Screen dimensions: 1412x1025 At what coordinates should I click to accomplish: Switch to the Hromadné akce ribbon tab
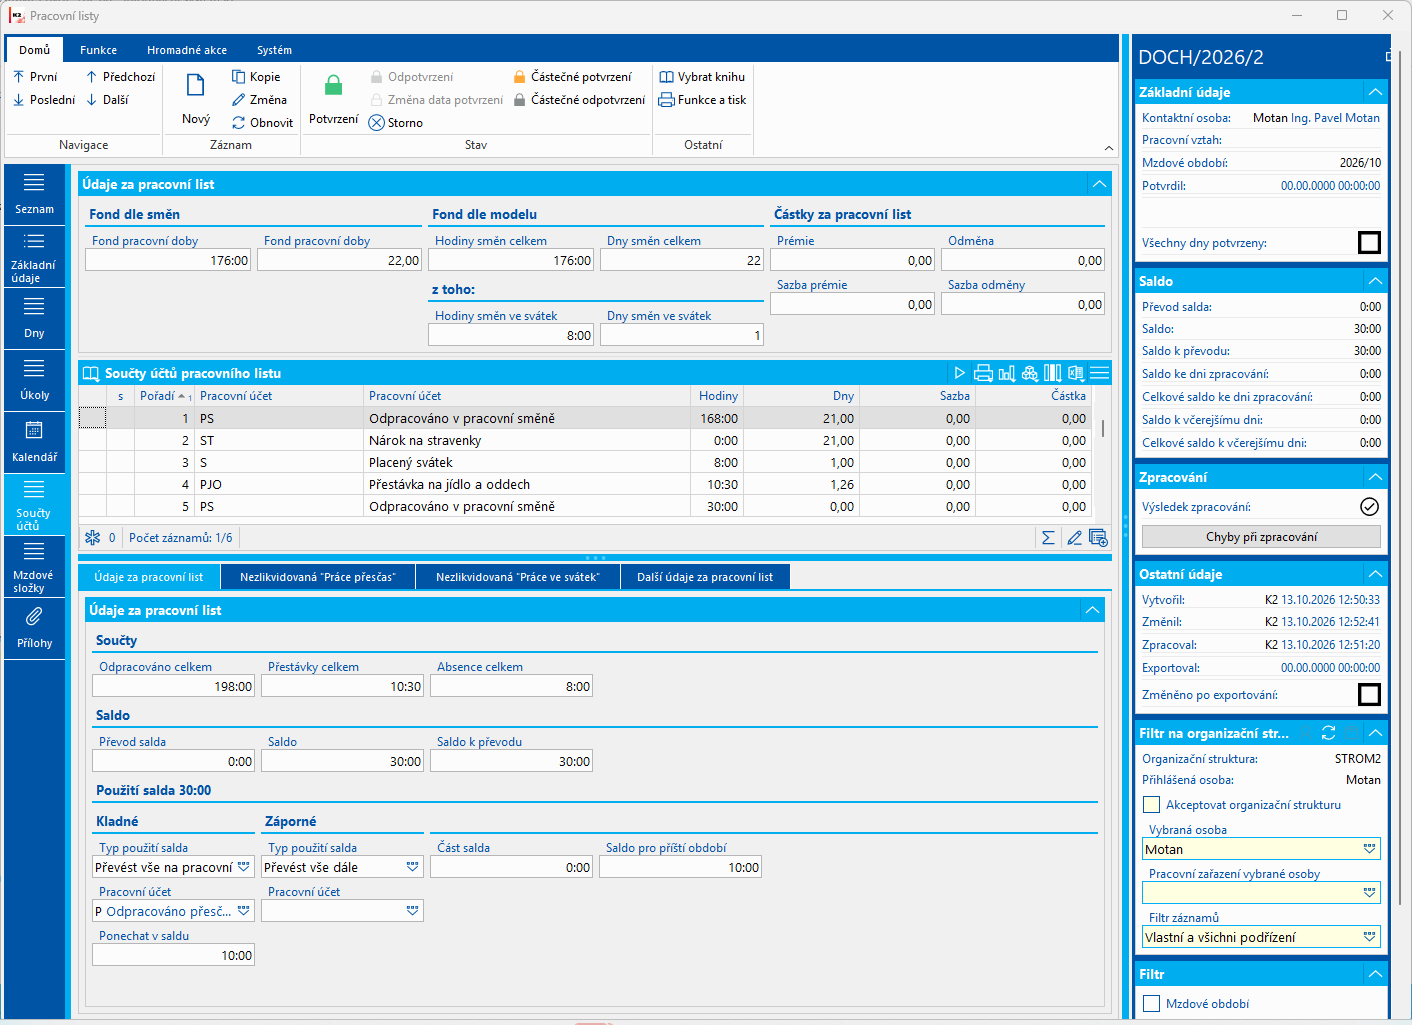[x=187, y=50]
